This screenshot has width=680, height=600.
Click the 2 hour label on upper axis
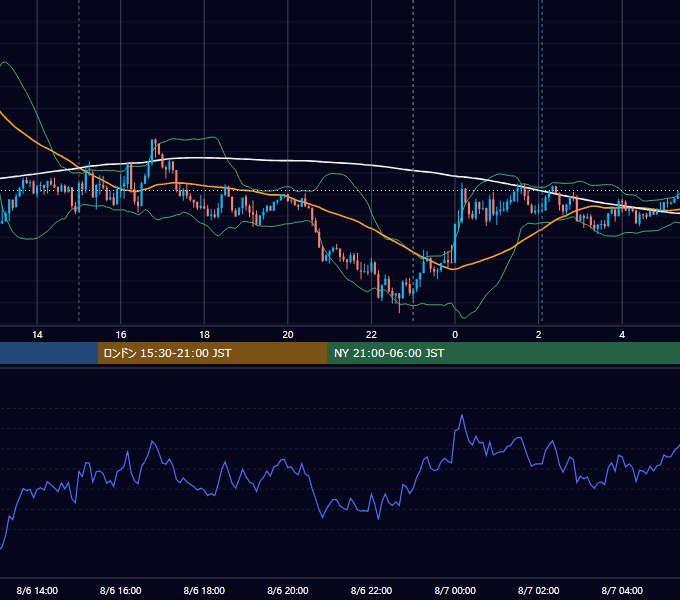539,335
